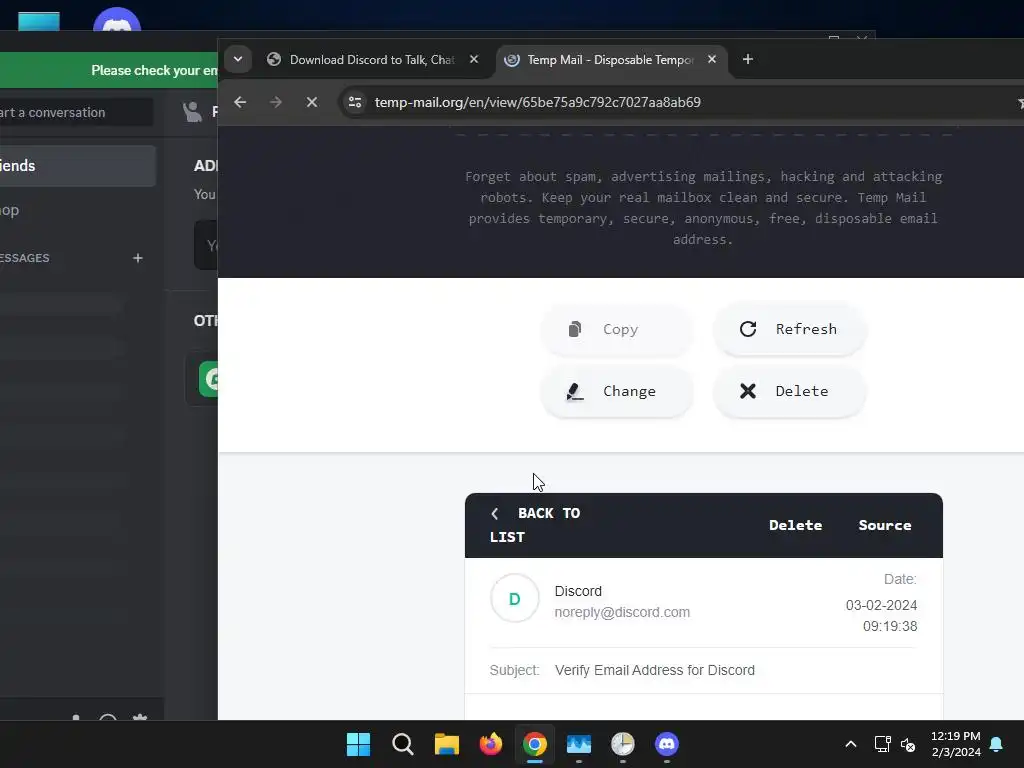
Task: Stop page loading with X button
Action: click(312, 102)
